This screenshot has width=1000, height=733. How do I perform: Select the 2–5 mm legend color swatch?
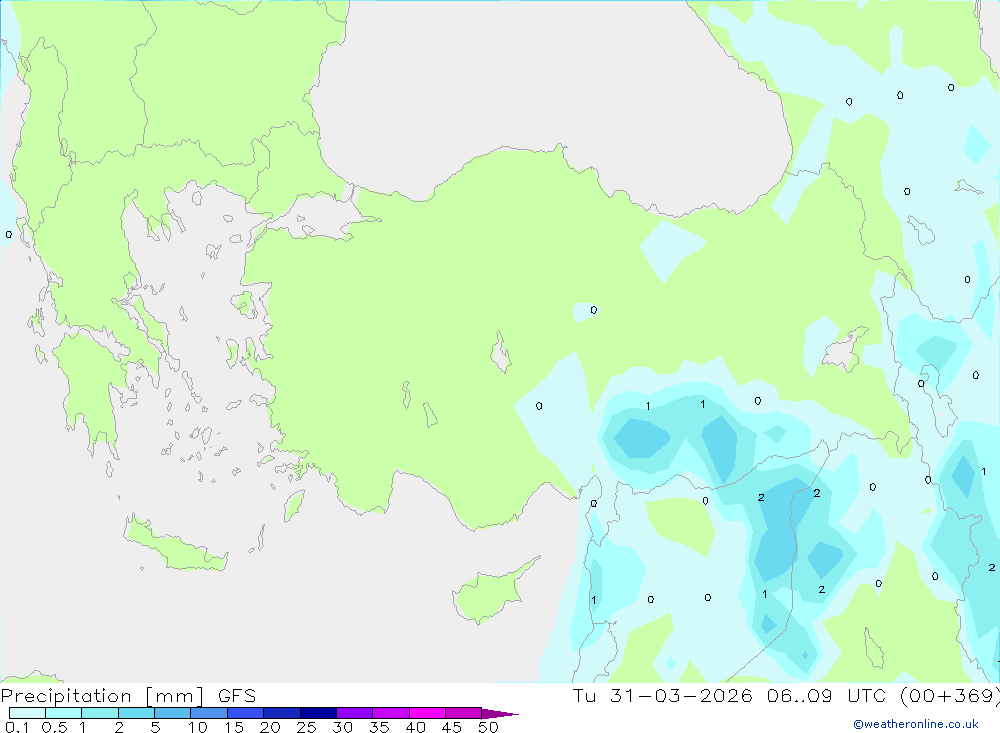click(136, 713)
